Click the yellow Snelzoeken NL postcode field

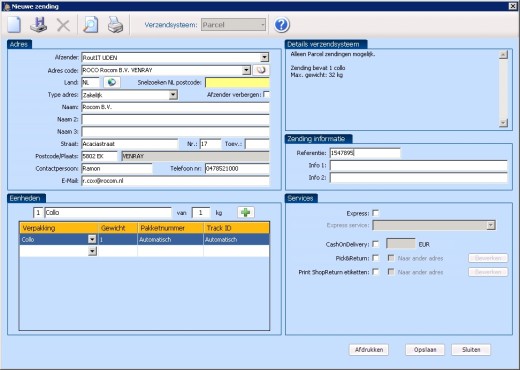tap(237, 82)
